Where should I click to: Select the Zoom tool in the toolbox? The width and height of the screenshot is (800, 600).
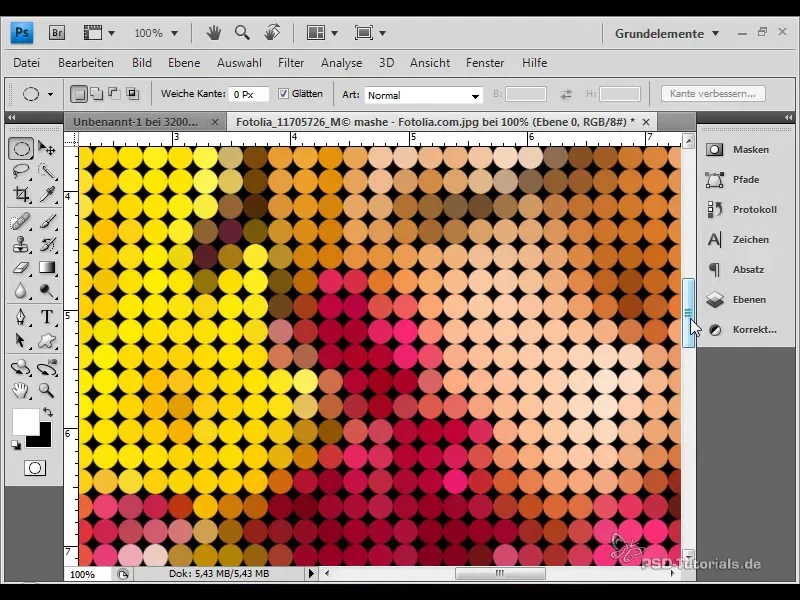tap(47, 391)
